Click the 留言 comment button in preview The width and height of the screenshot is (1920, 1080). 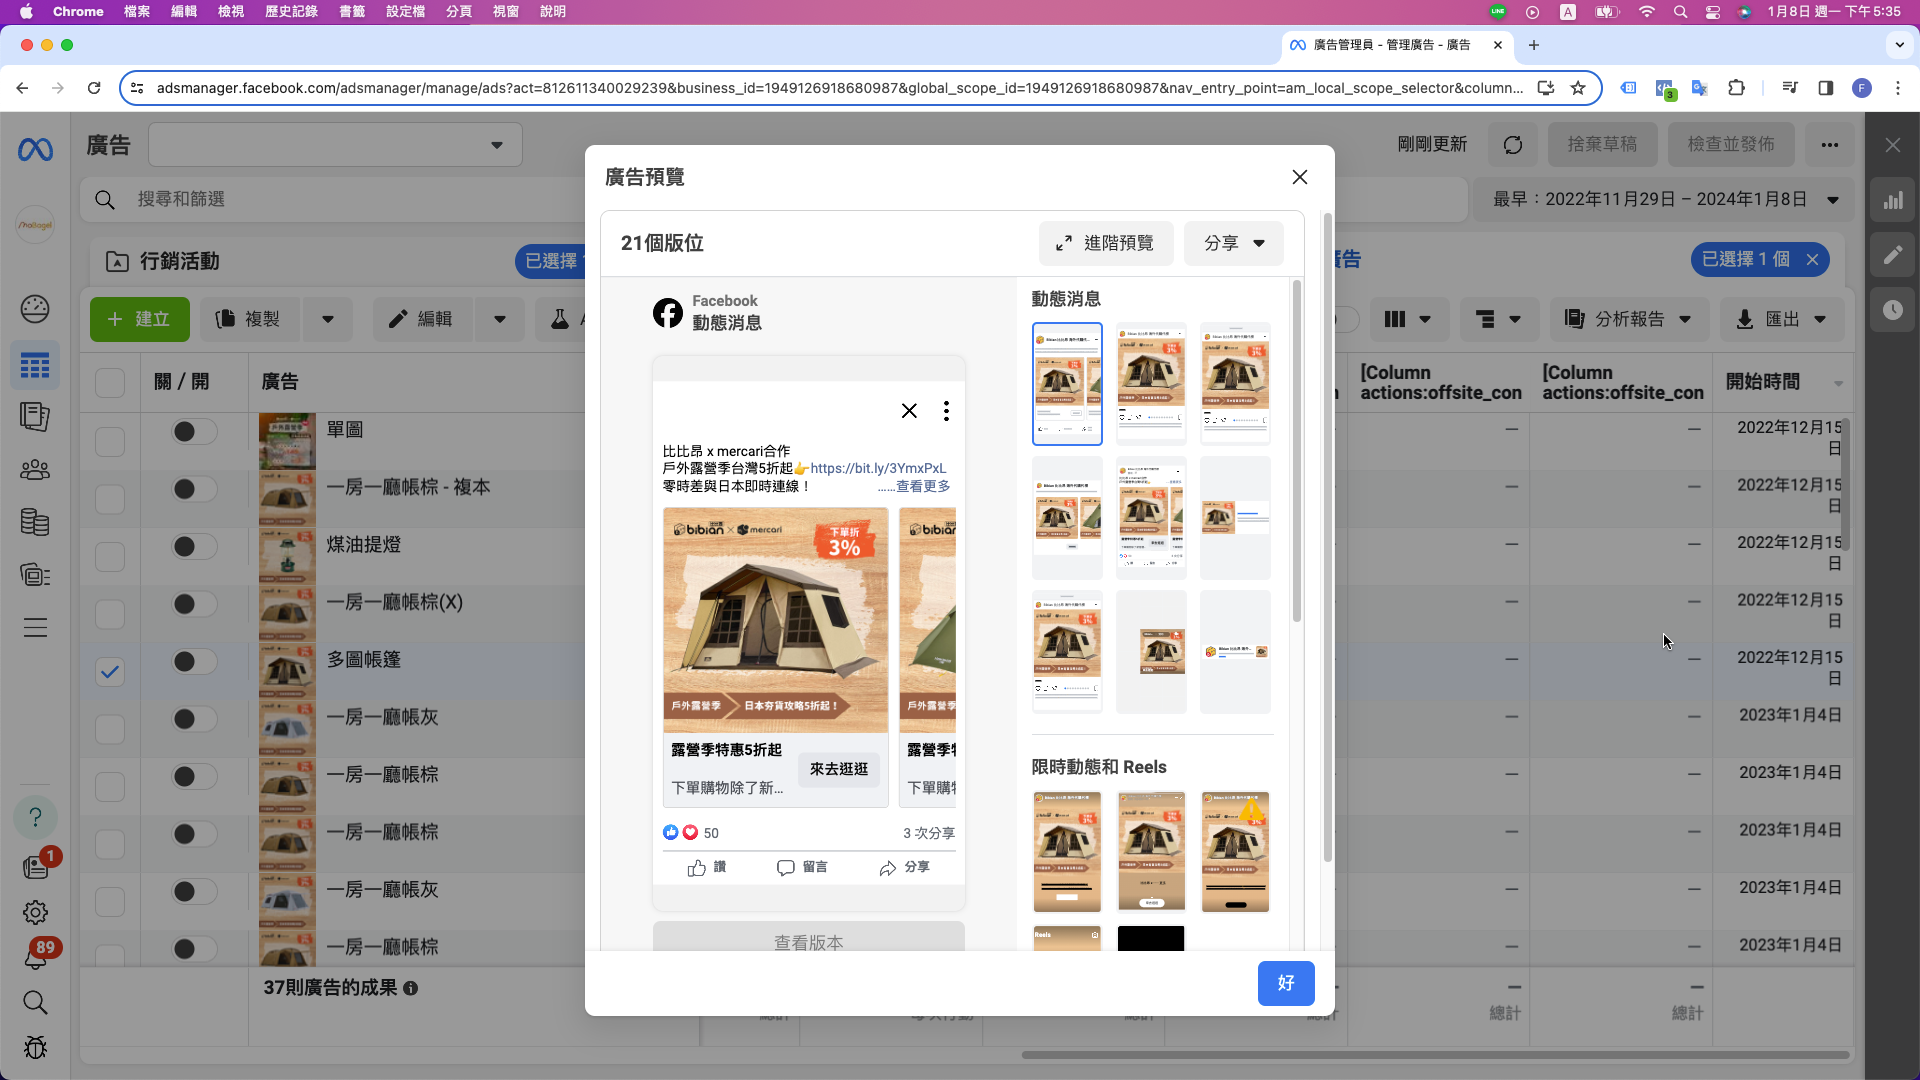[802, 868]
